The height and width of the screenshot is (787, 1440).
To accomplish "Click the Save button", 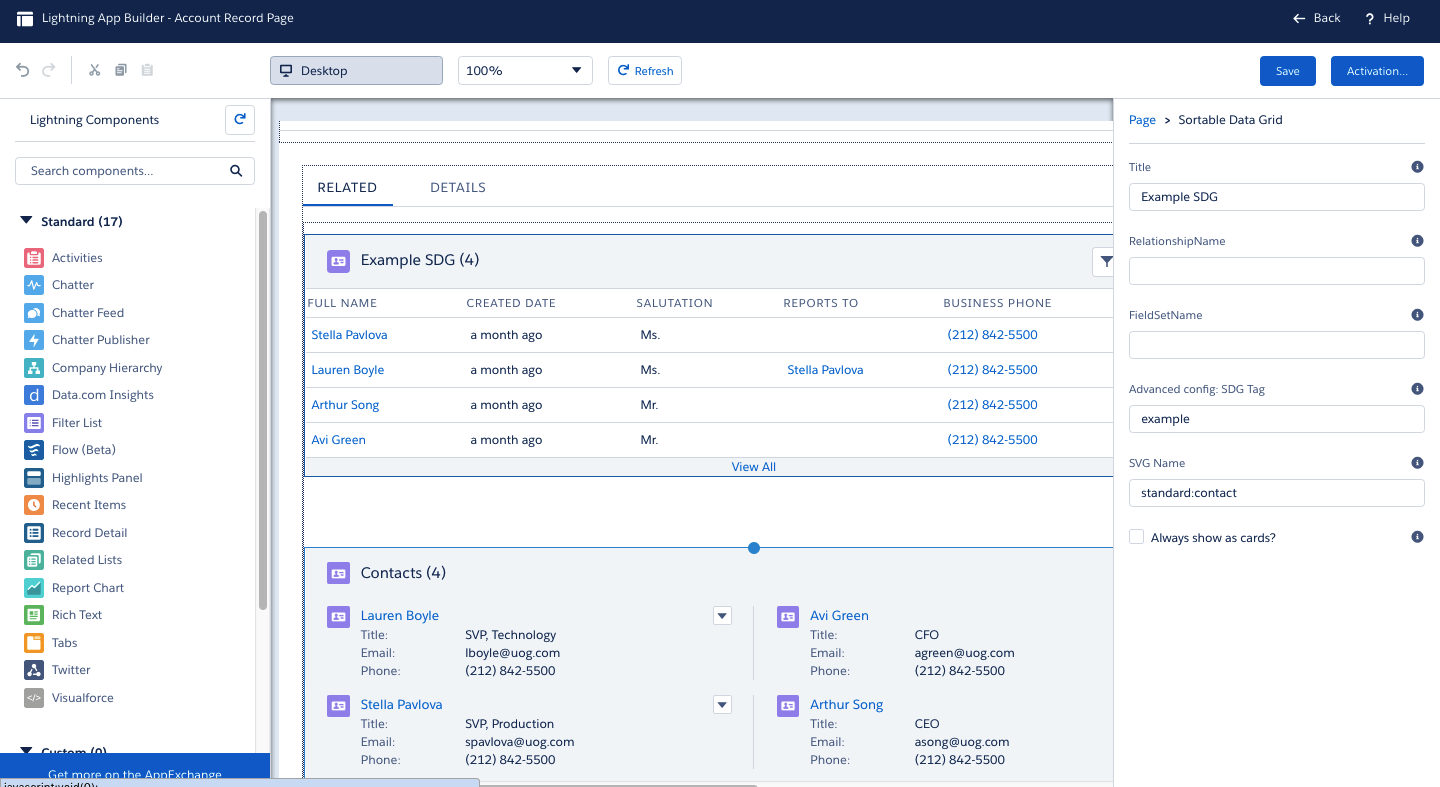I will pos(1287,71).
